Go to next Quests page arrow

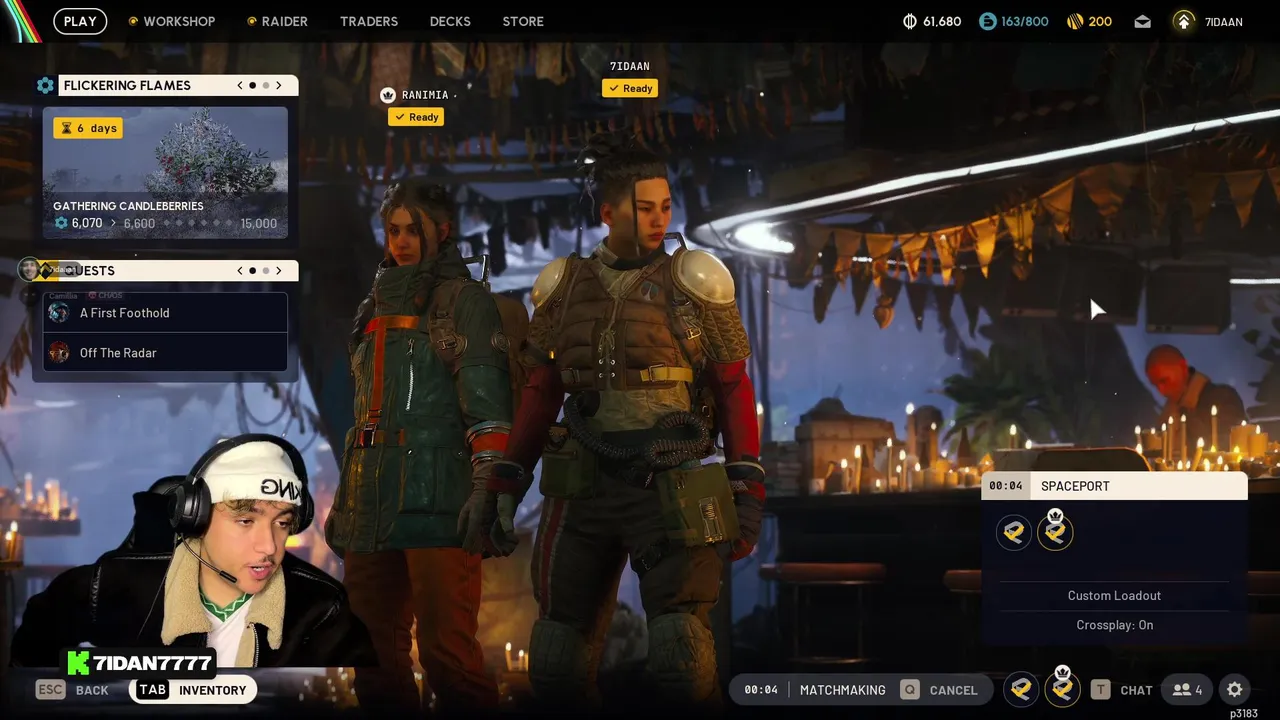[279, 271]
